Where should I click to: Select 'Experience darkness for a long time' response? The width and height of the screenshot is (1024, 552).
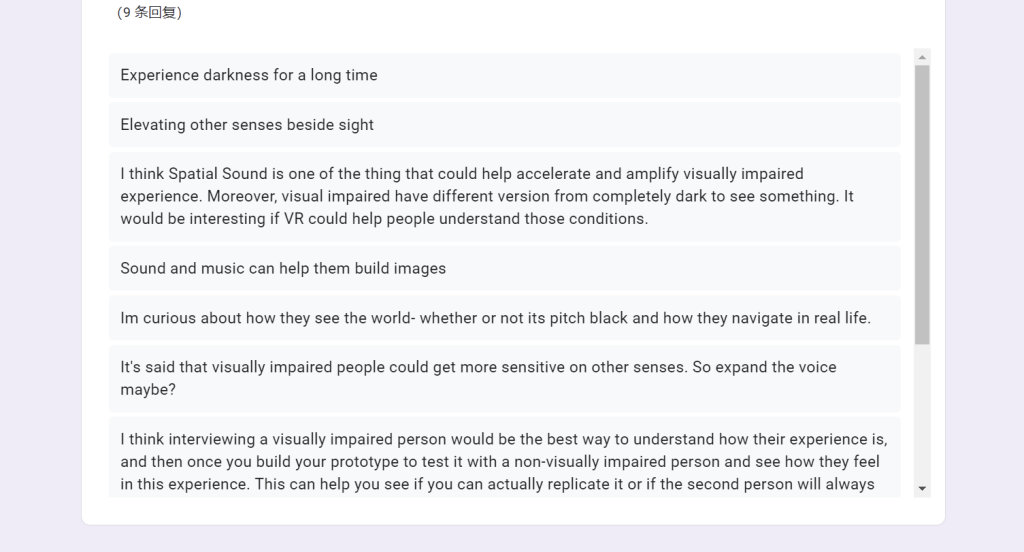coord(505,75)
